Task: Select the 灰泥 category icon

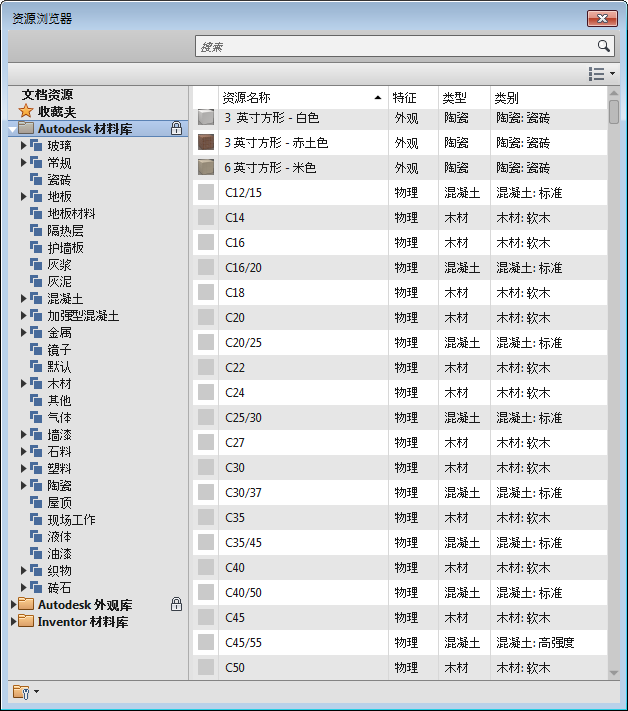Action: [x=36, y=282]
